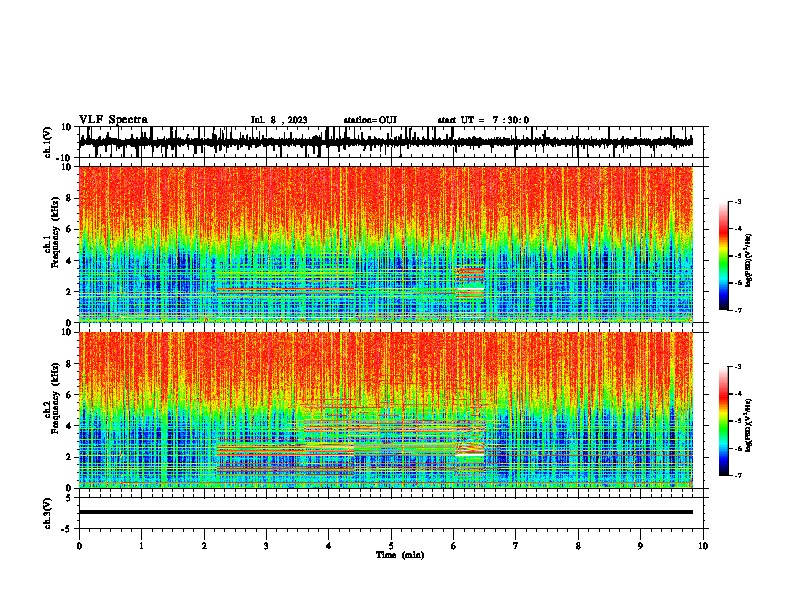Click the 5 tick on the ch.3(V) axis

(69, 498)
